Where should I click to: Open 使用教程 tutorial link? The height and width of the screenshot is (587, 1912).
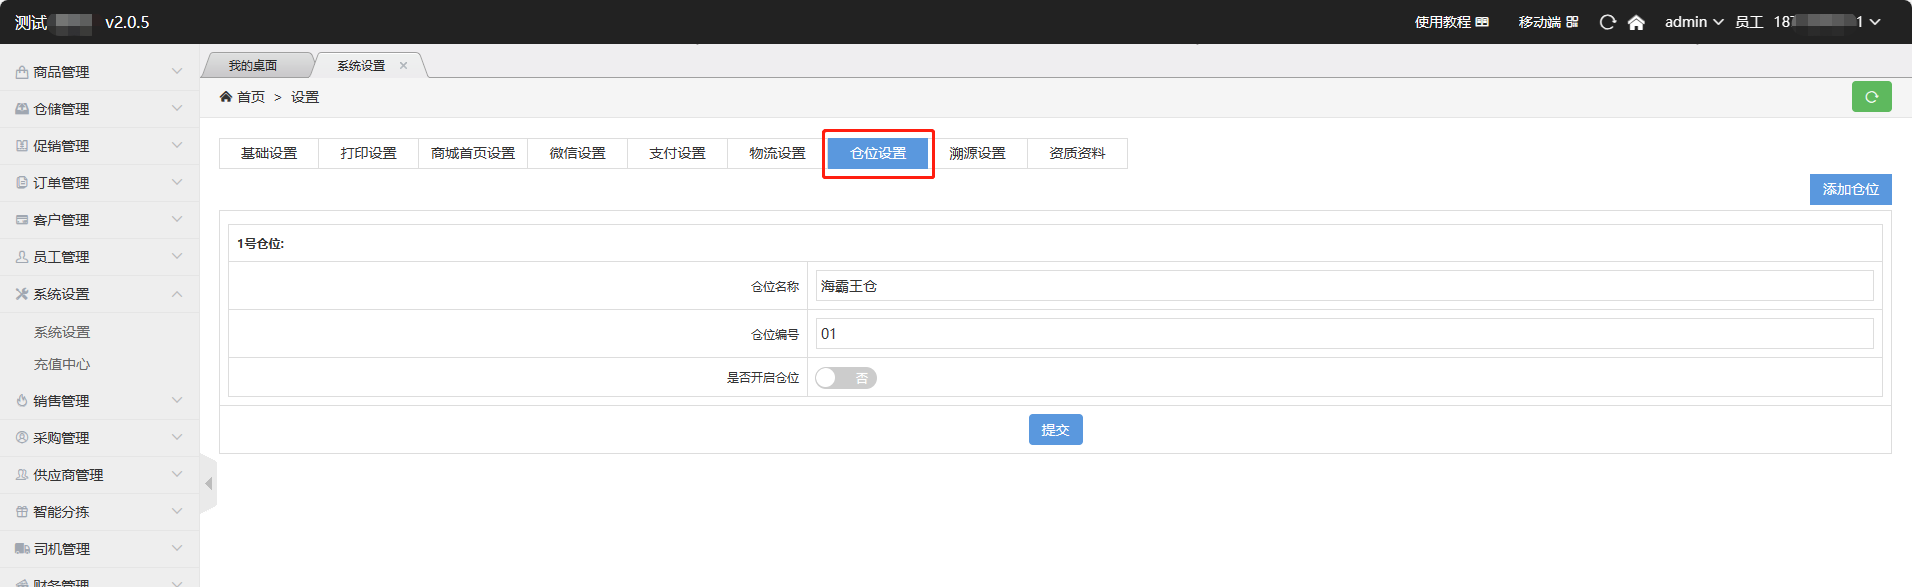point(1451,22)
